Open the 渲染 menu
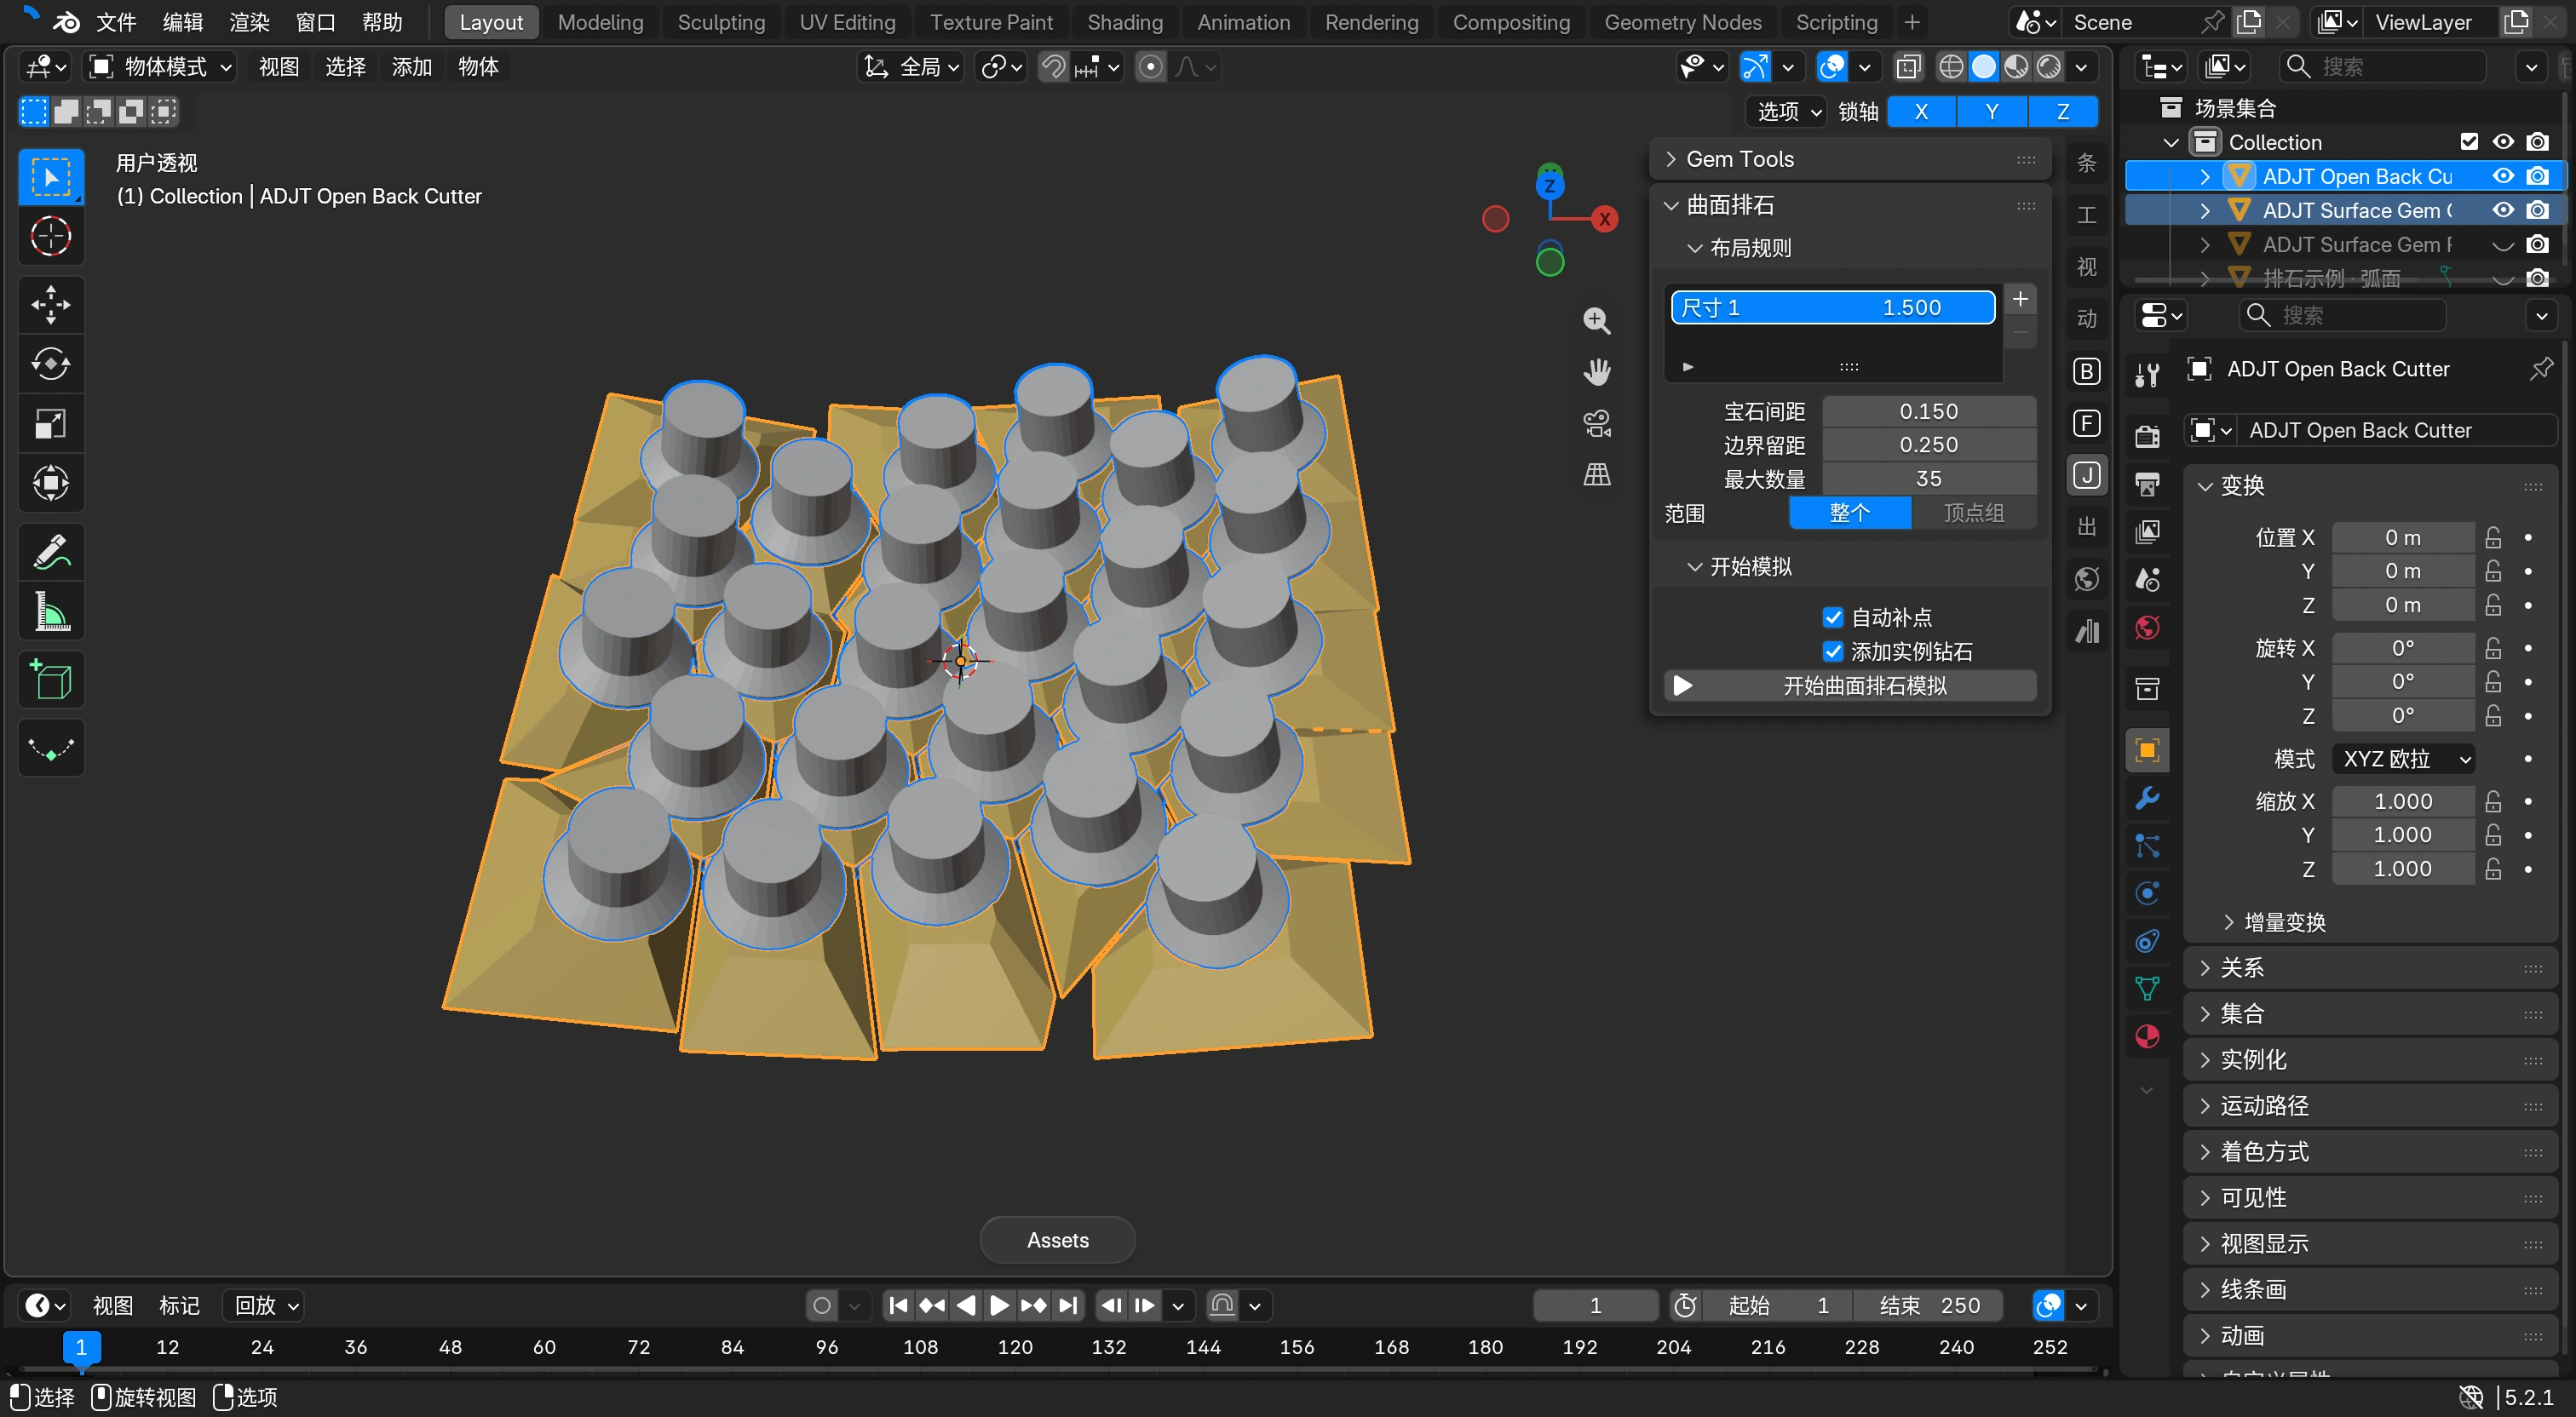The width and height of the screenshot is (2576, 1417). click(248, 22)
